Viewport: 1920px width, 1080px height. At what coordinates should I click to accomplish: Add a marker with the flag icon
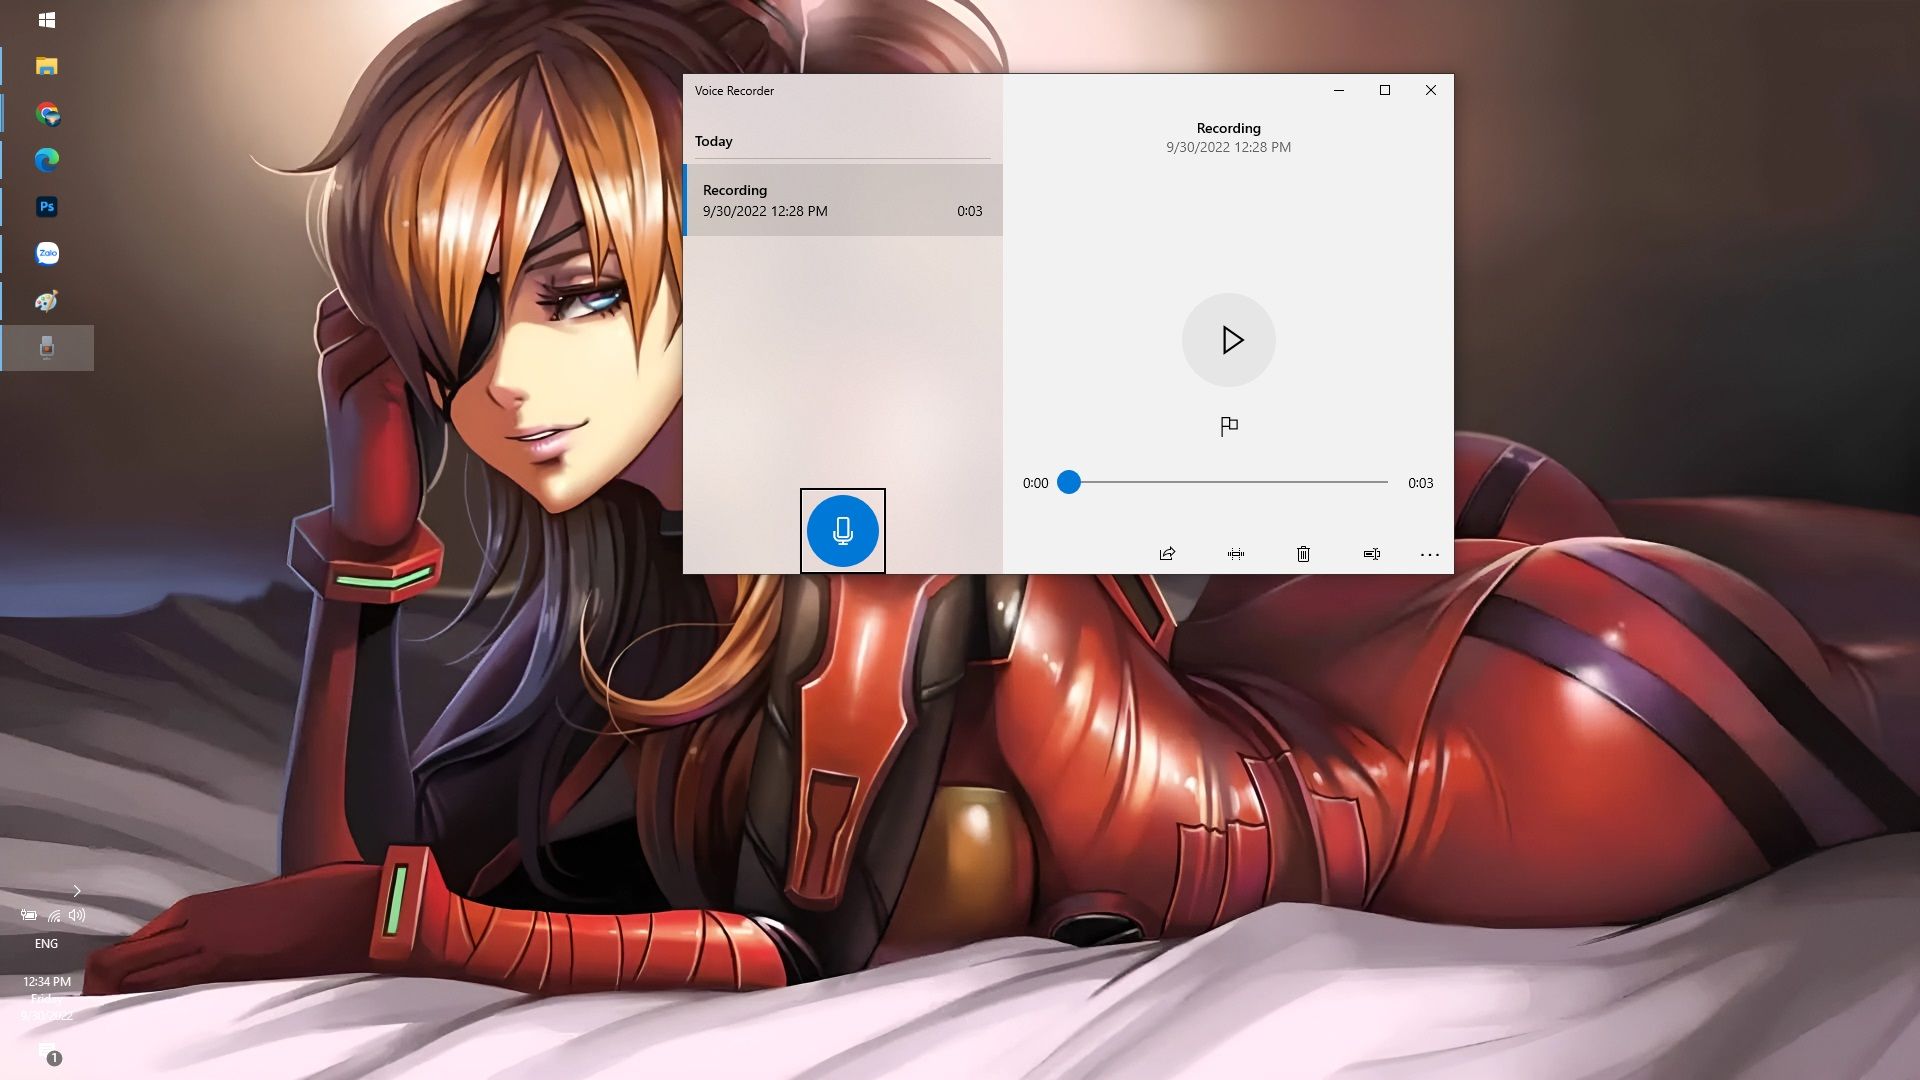pos(1229,427)
